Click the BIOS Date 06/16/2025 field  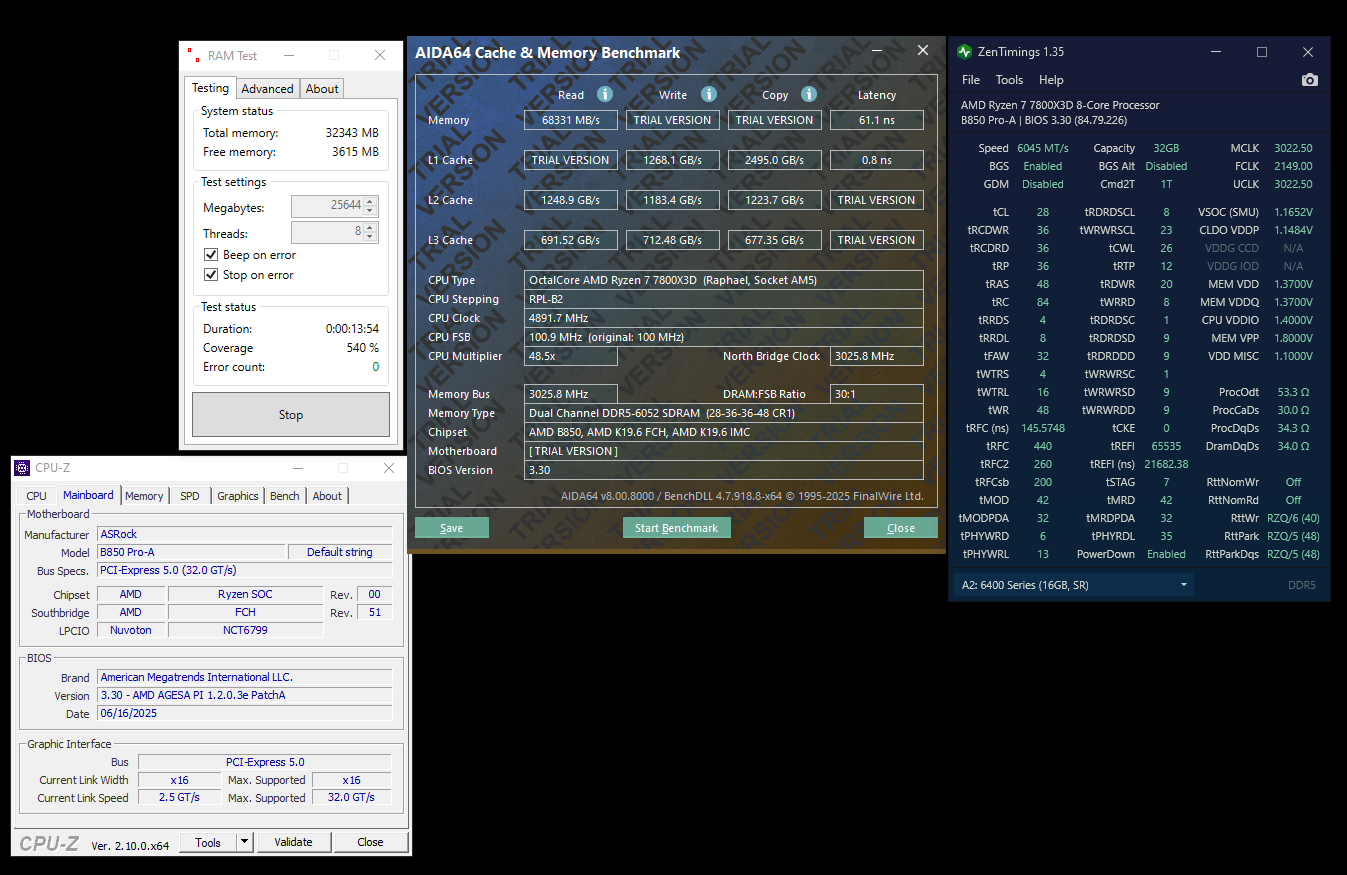[245, 713]
